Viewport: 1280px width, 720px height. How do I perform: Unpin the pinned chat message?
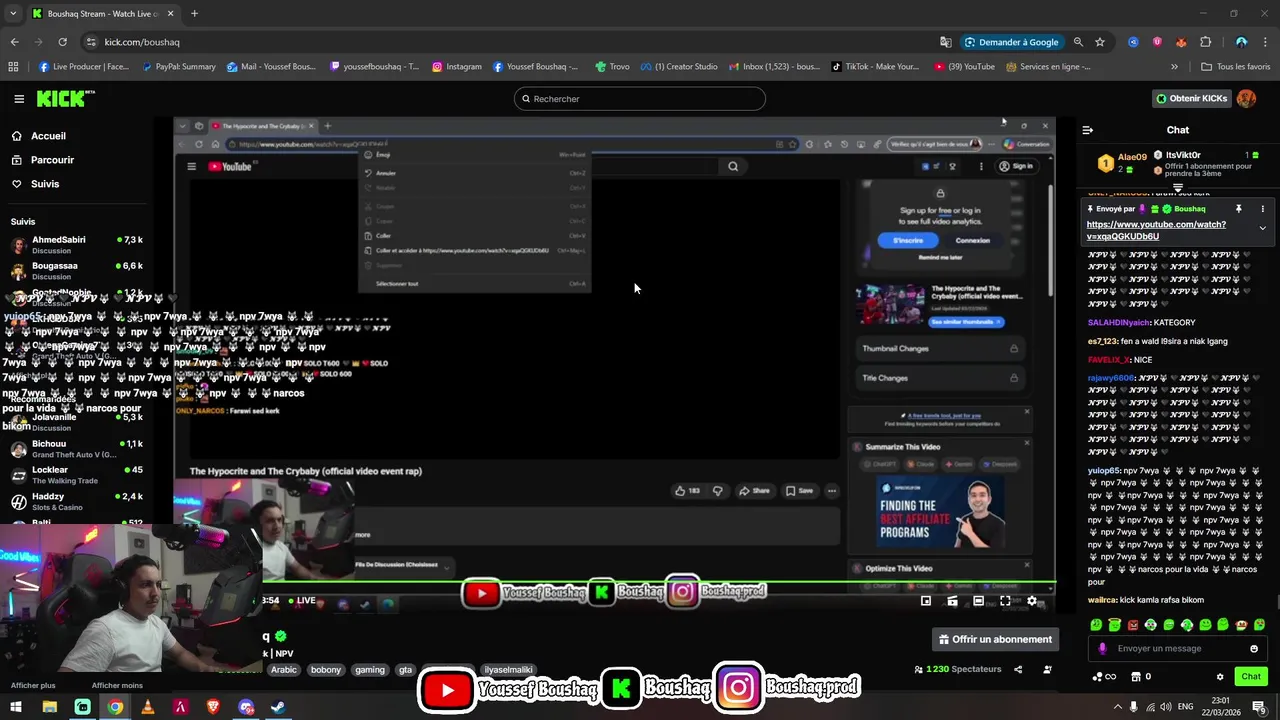(x=1238, y=209)
